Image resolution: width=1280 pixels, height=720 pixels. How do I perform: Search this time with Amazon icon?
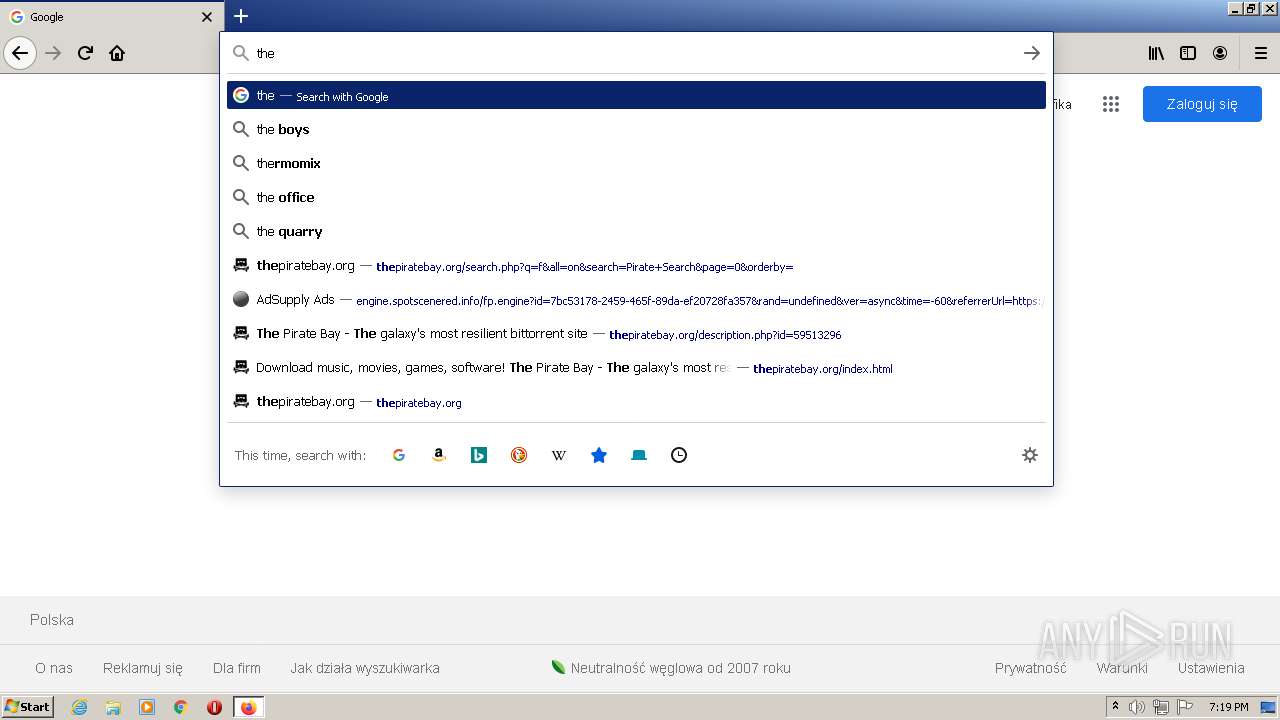pyautogui.click(x=439, y=455)
